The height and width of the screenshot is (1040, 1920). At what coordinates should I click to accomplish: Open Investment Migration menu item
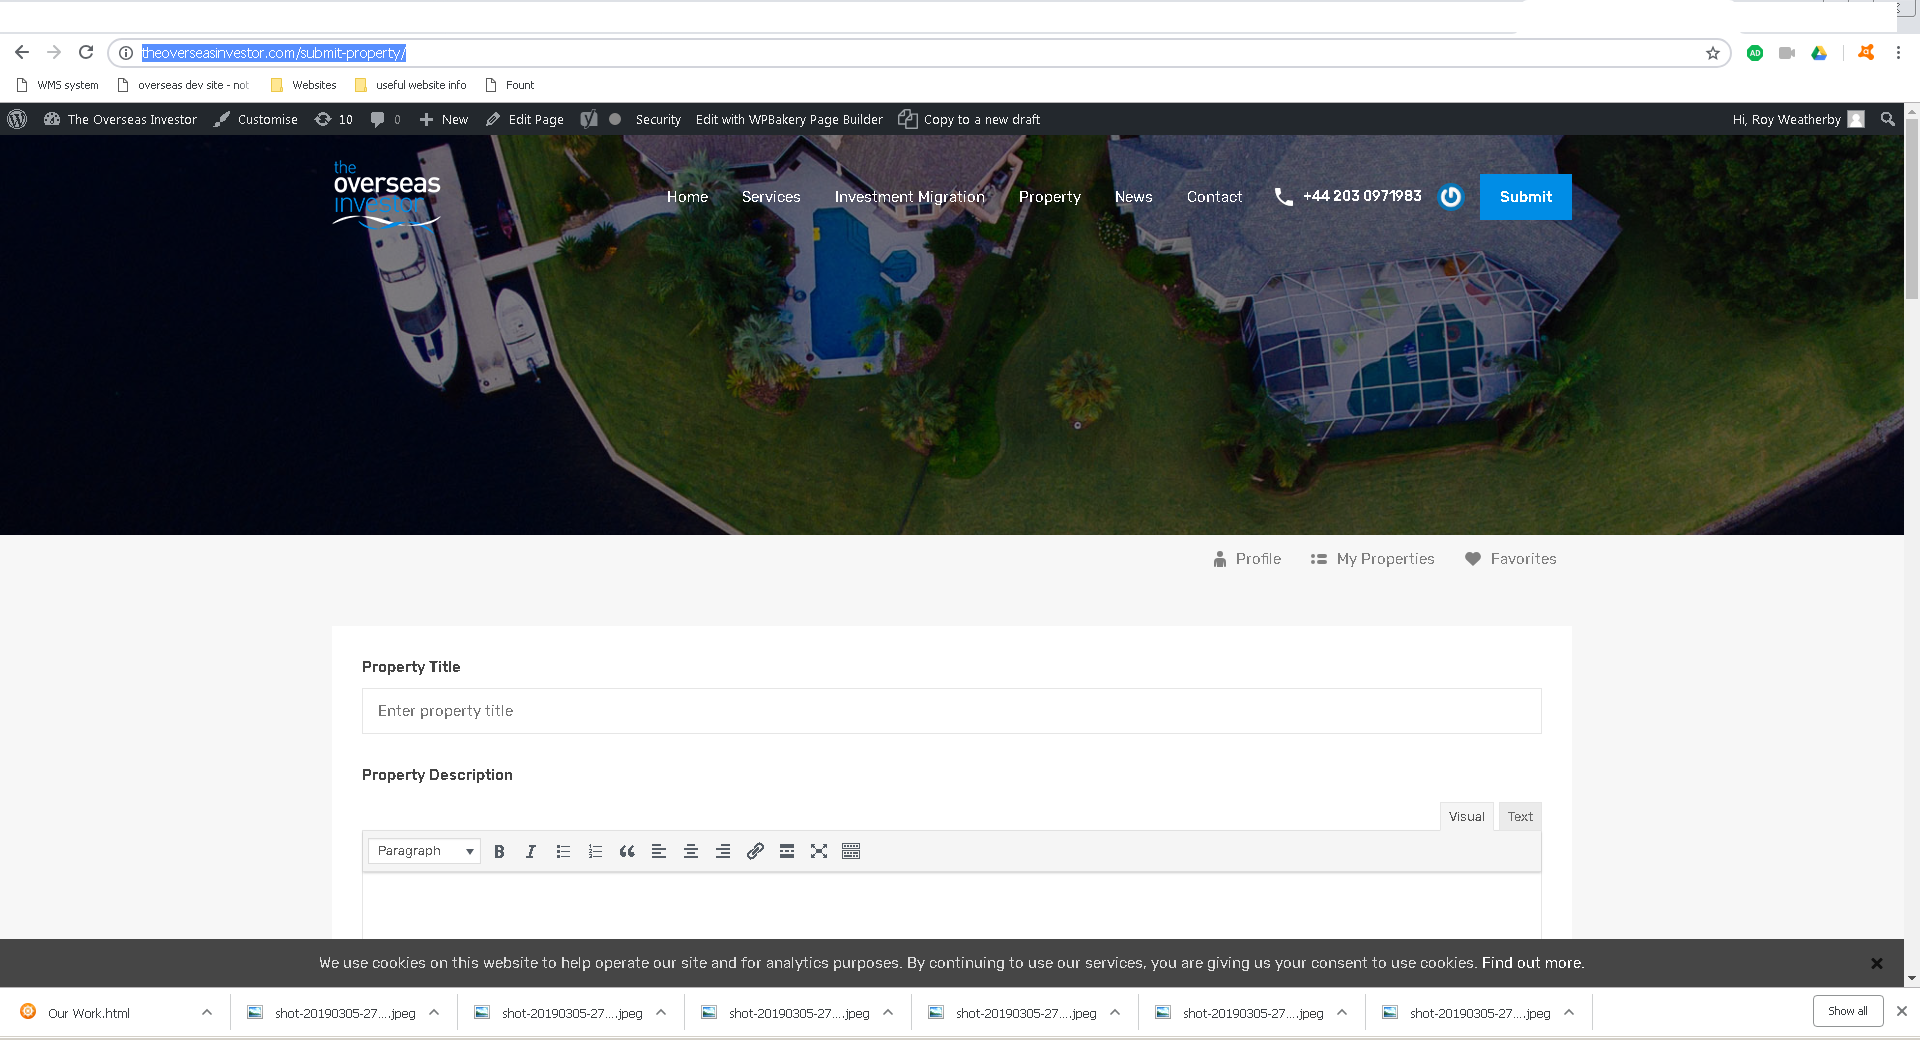point(909,197)
